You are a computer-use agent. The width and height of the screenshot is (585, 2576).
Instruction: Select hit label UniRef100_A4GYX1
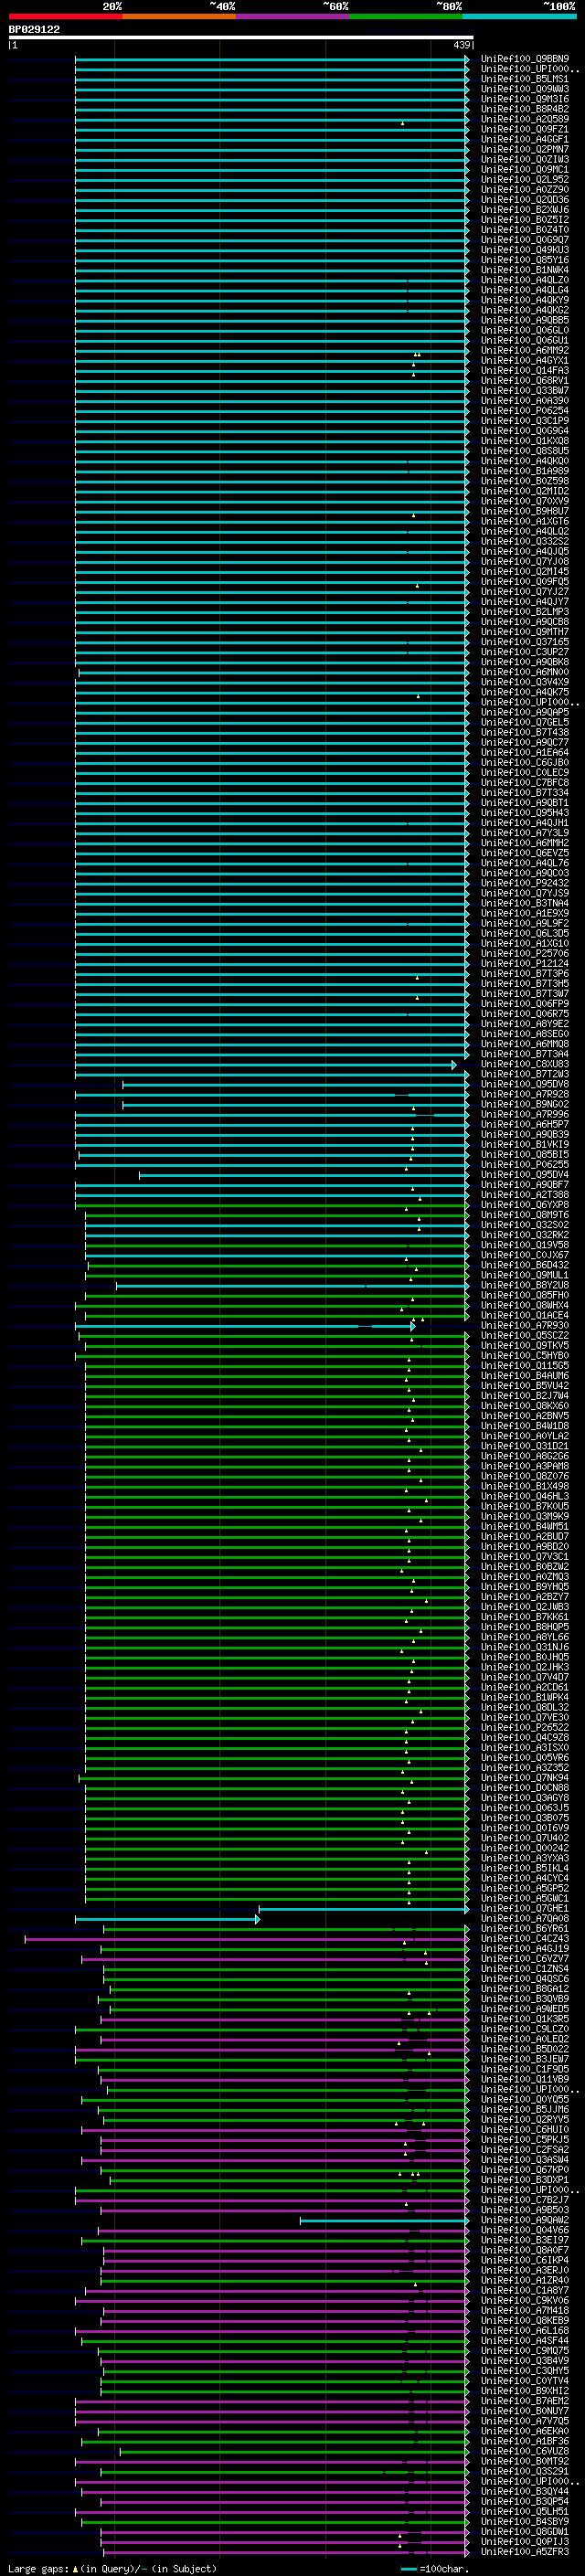tap(525, 360)
